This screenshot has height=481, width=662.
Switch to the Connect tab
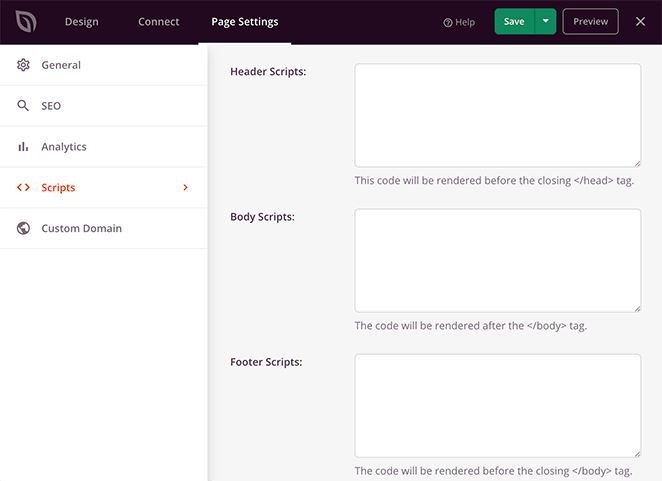pyautogui.click(x=159, y=22)
